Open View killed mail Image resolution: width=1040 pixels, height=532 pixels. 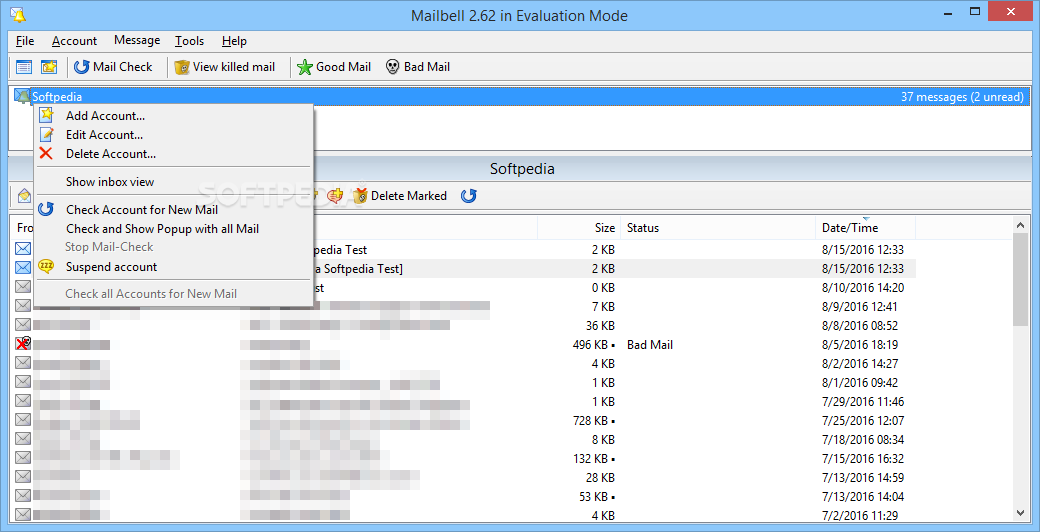click(x=225, y=67)
